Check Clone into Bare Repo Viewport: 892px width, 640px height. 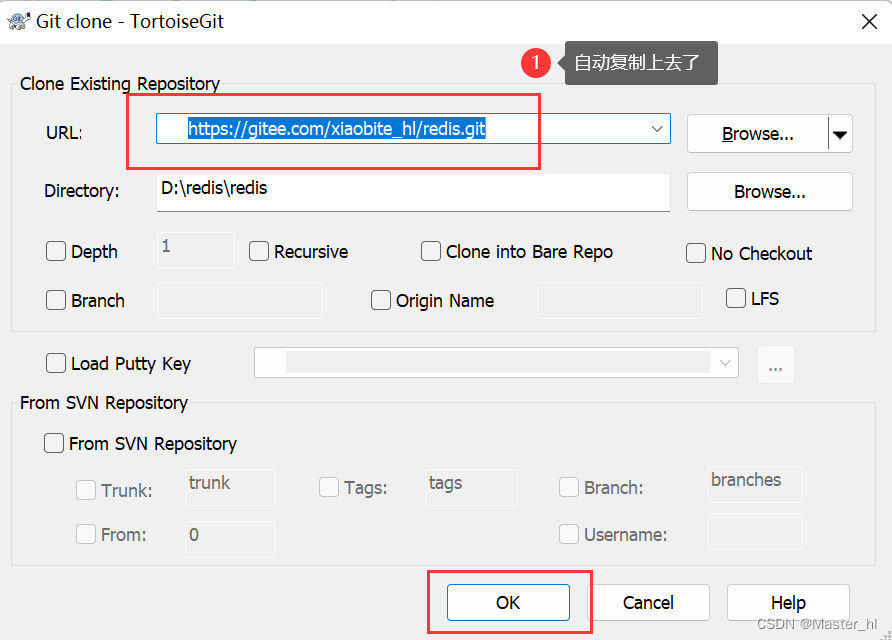[x=431, y=251]
